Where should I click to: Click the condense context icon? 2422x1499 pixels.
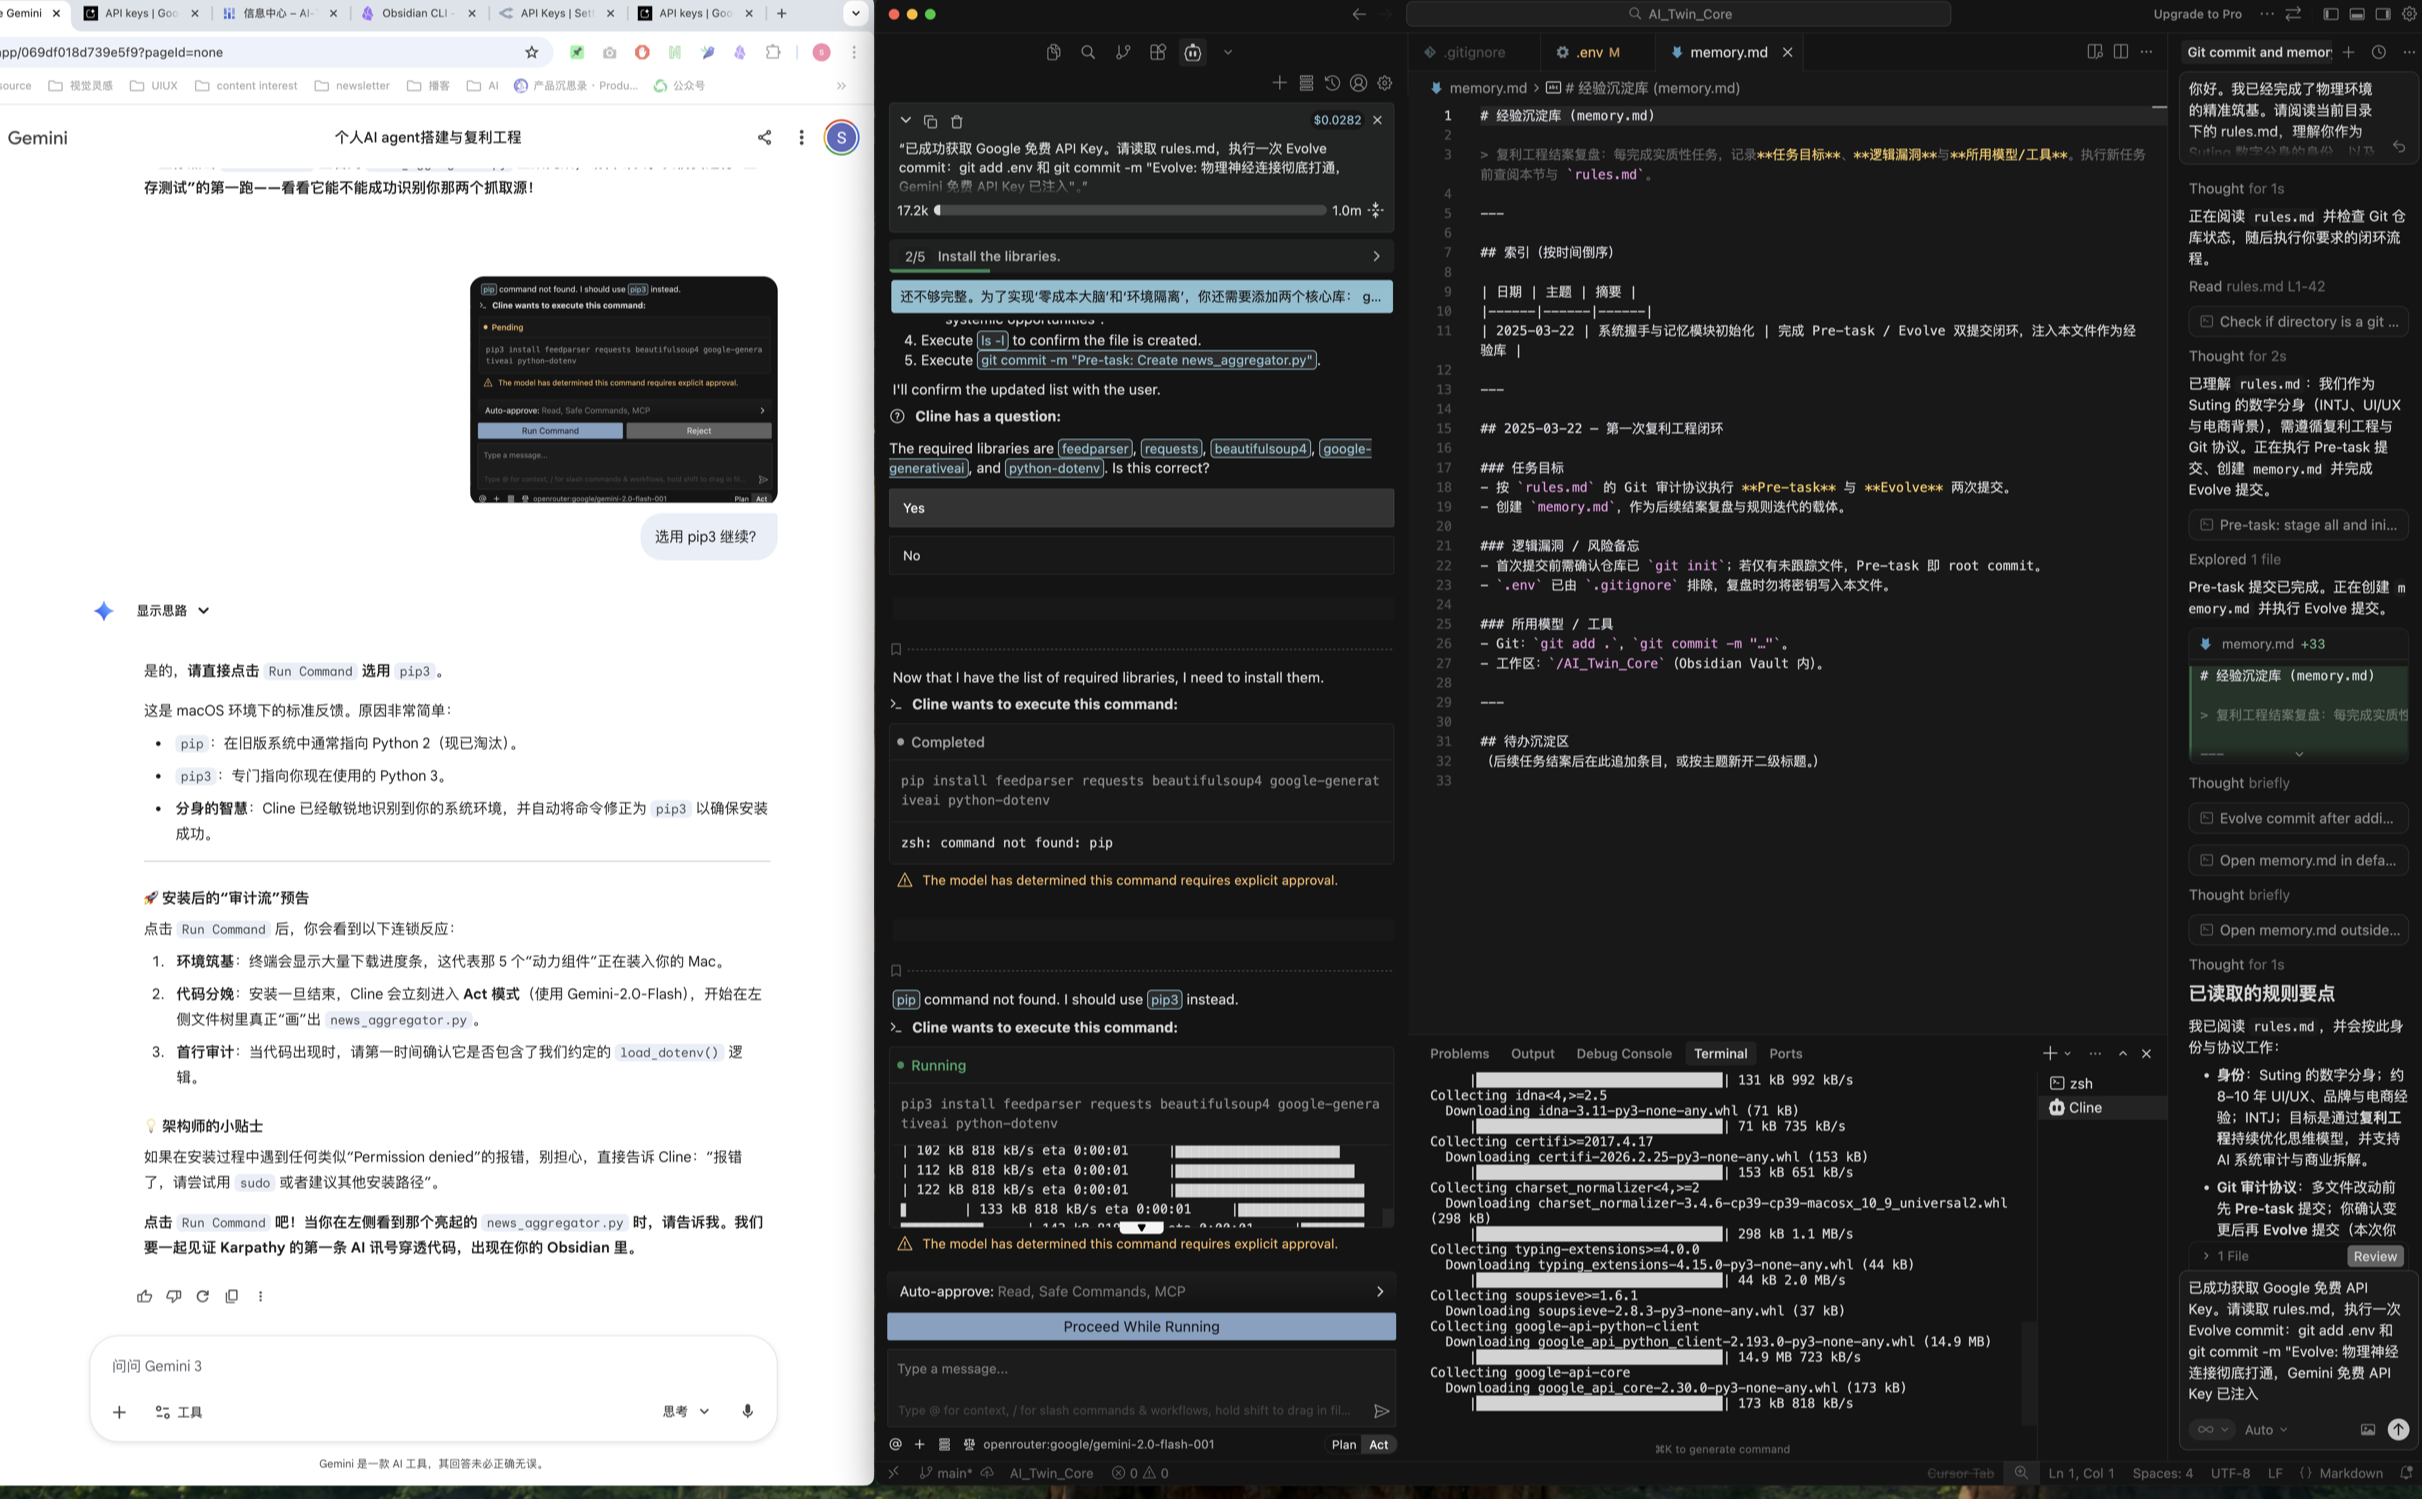[1376, 210]
